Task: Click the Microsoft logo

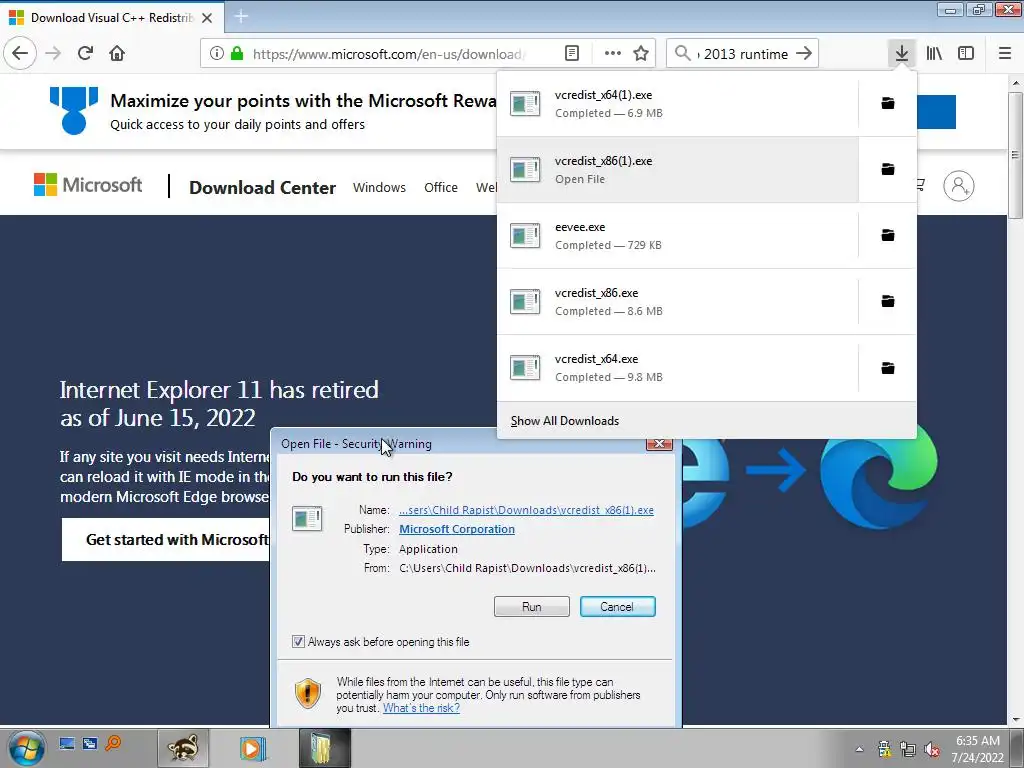Action: coord(88,185)
